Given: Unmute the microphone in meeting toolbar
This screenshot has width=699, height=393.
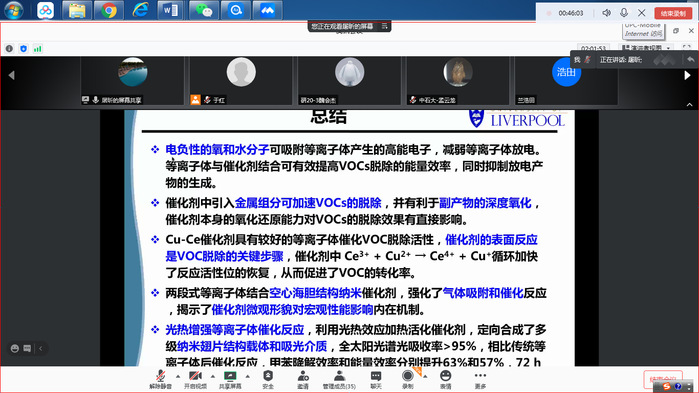Looking at the screenshot, I should (x=160, y=380).
